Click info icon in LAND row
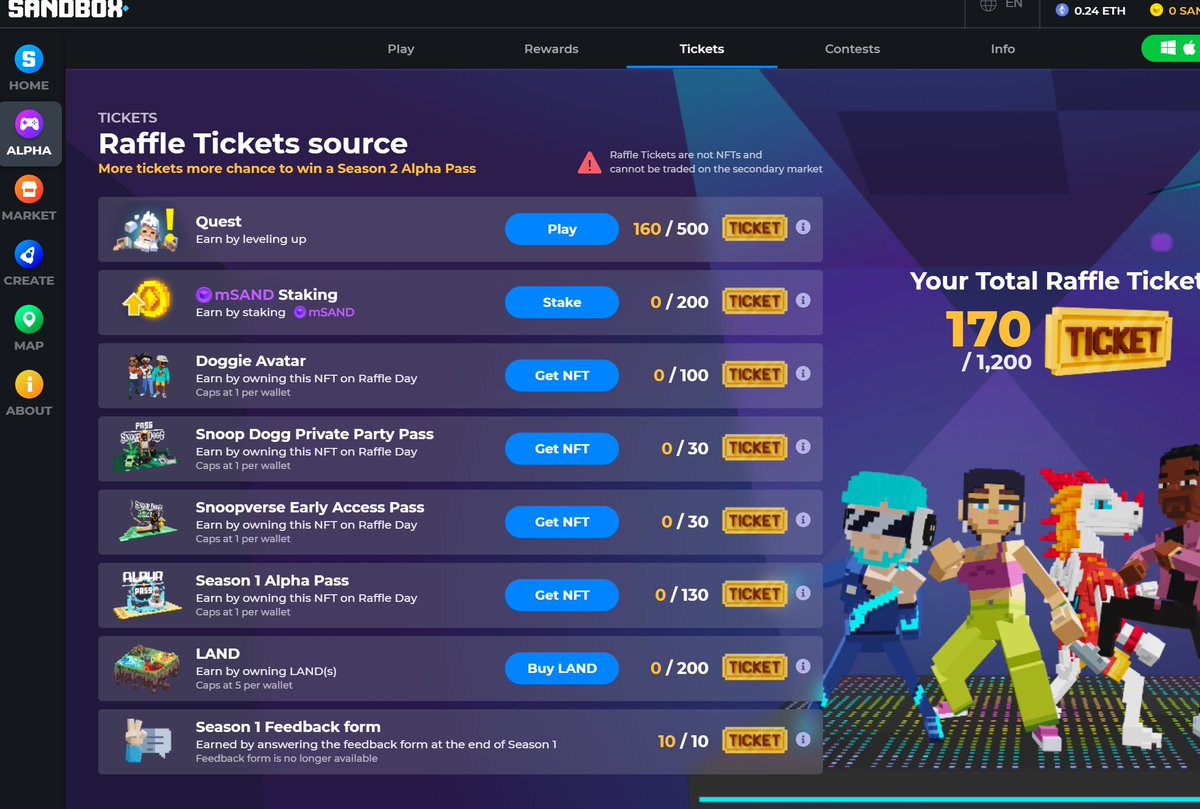Screen dimensions: 1200x809 (x=803, y=666)
